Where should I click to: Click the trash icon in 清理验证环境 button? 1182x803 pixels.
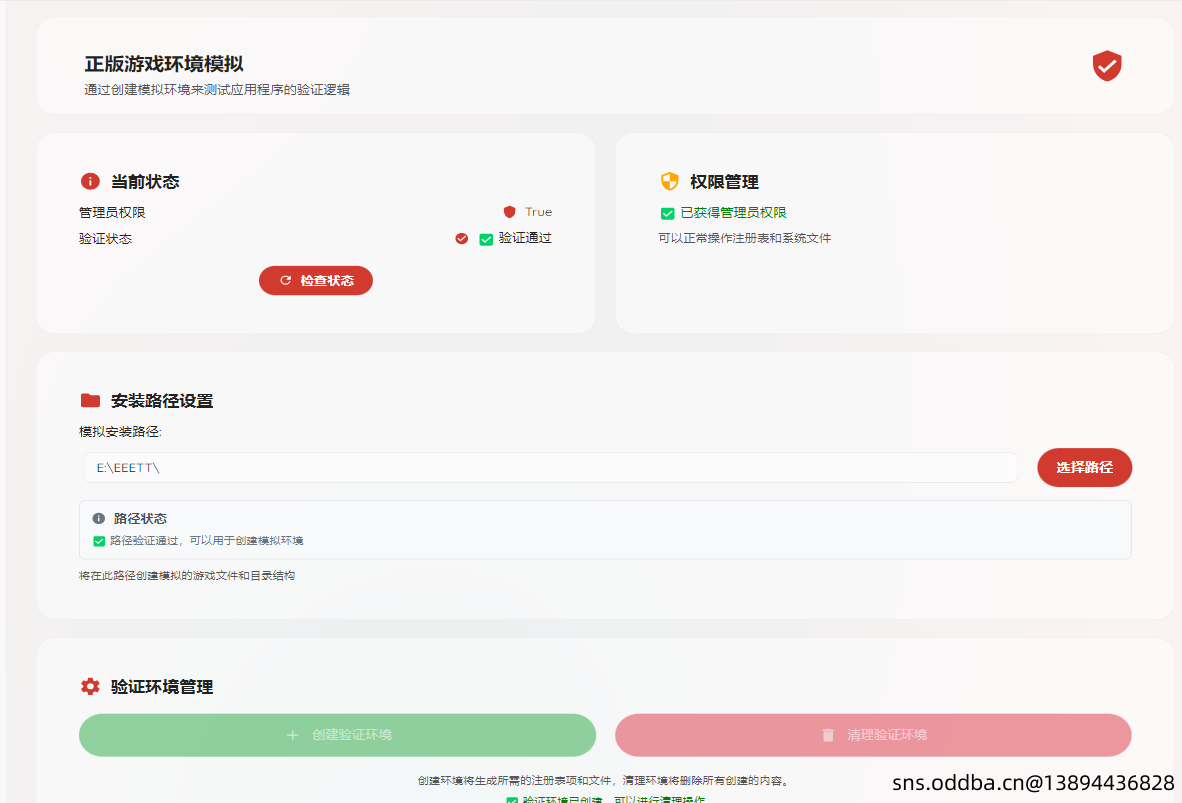tap(827, 735)
